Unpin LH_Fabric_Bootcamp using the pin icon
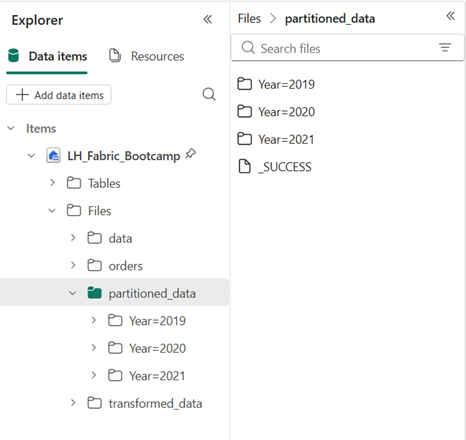The image size is (466, 440). point(191,154)
